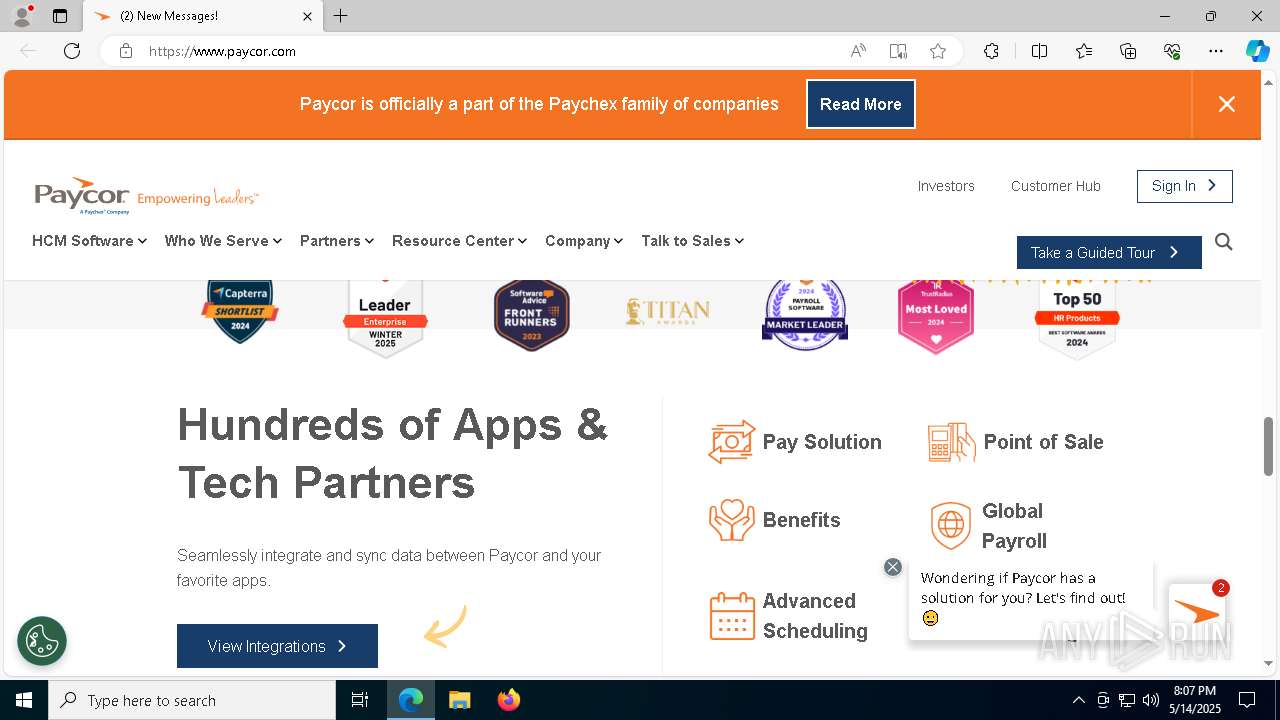Open browser Extensions icon

(x=991, y=51)
